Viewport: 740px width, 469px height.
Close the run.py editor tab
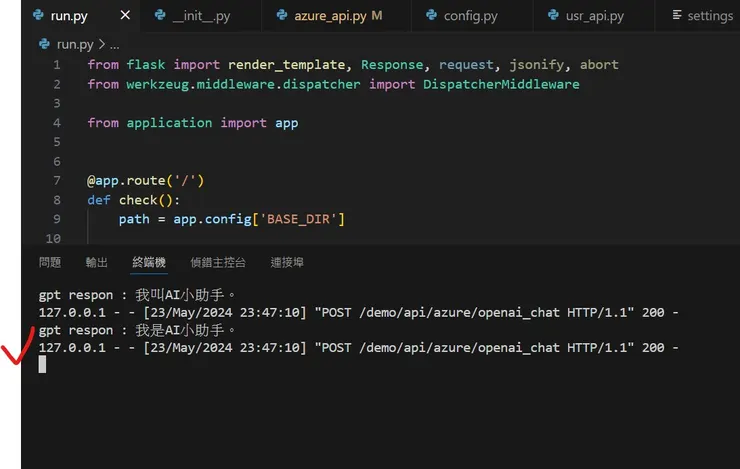coord(125,15)
